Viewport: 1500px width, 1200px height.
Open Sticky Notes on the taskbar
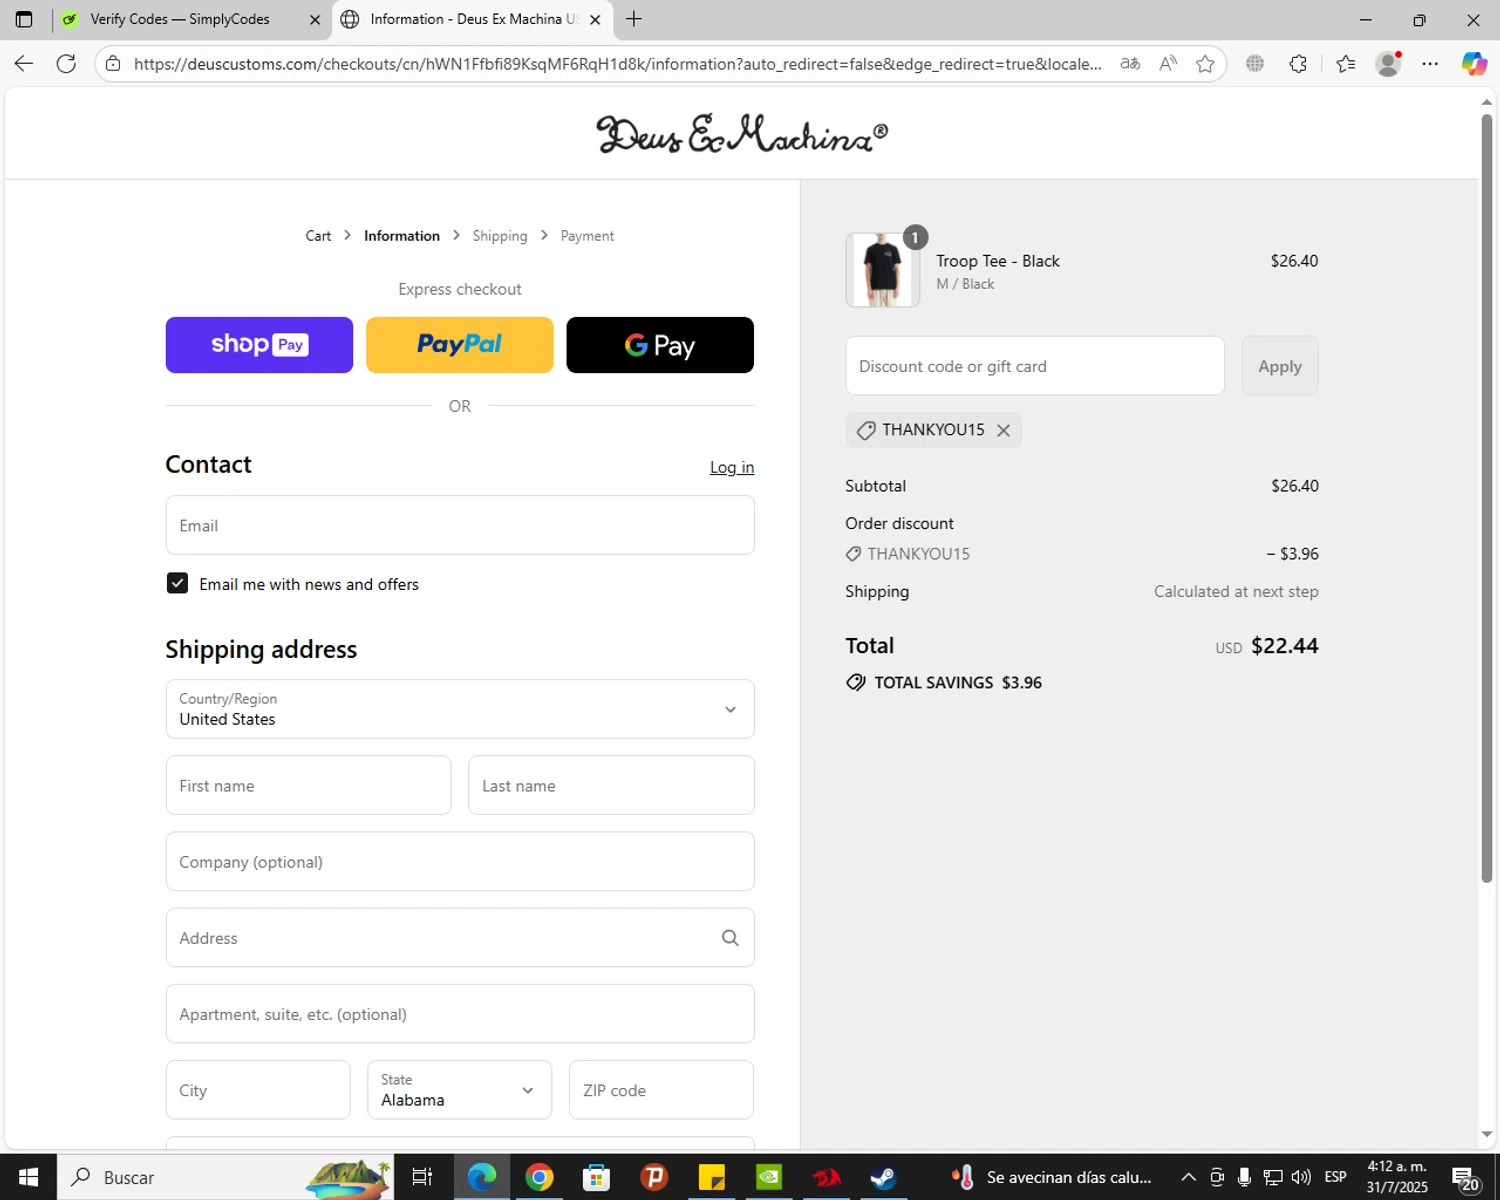pyautogui.click(x=712, y=1177)
